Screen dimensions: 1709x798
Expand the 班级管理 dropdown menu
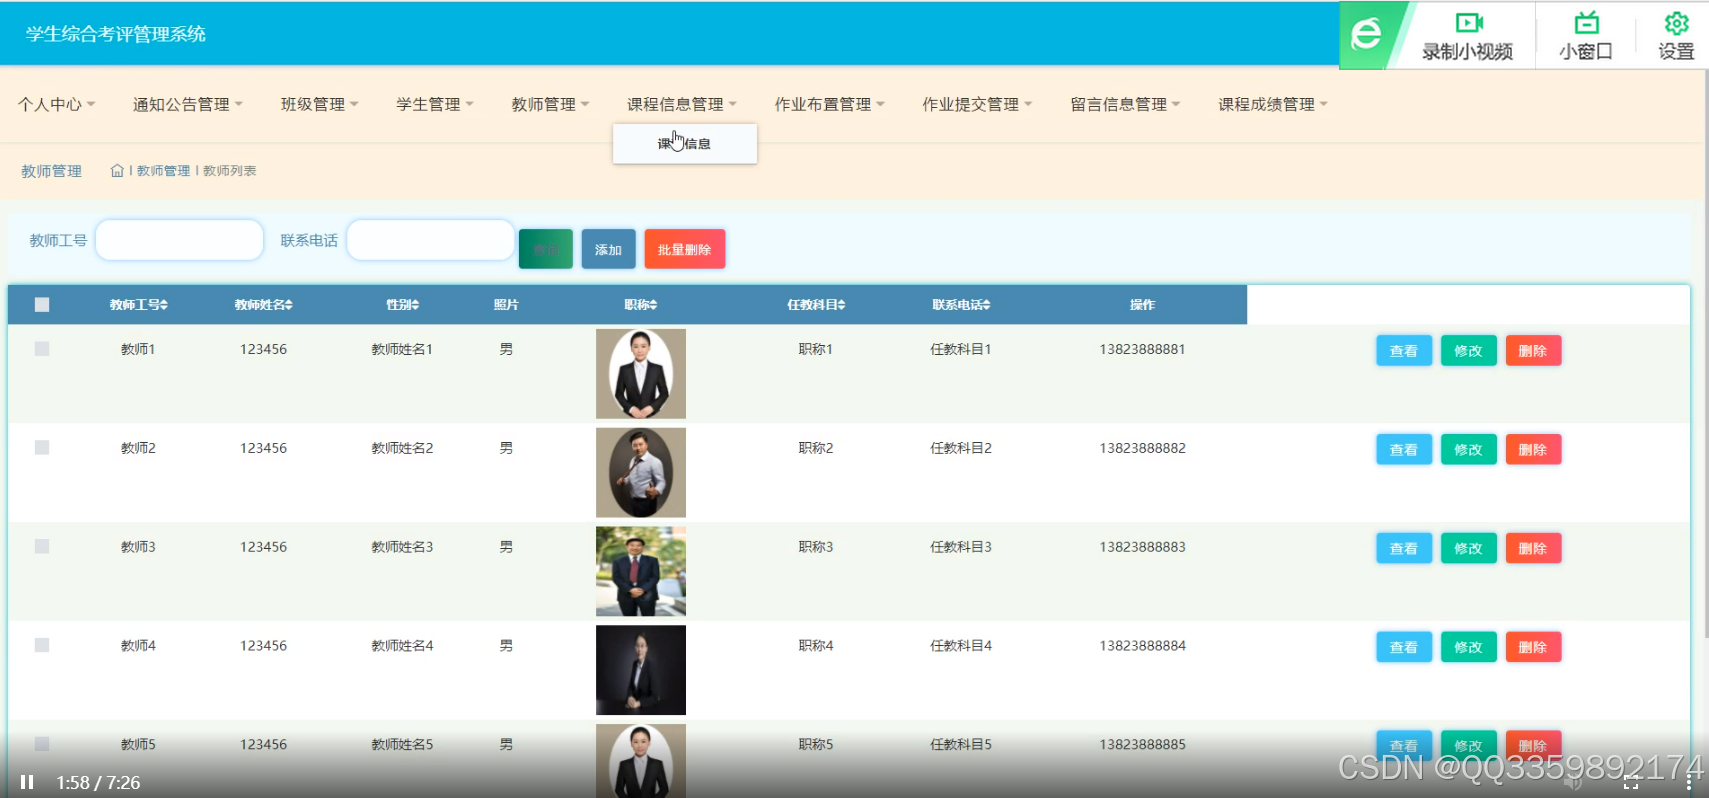tap(320, 104)
